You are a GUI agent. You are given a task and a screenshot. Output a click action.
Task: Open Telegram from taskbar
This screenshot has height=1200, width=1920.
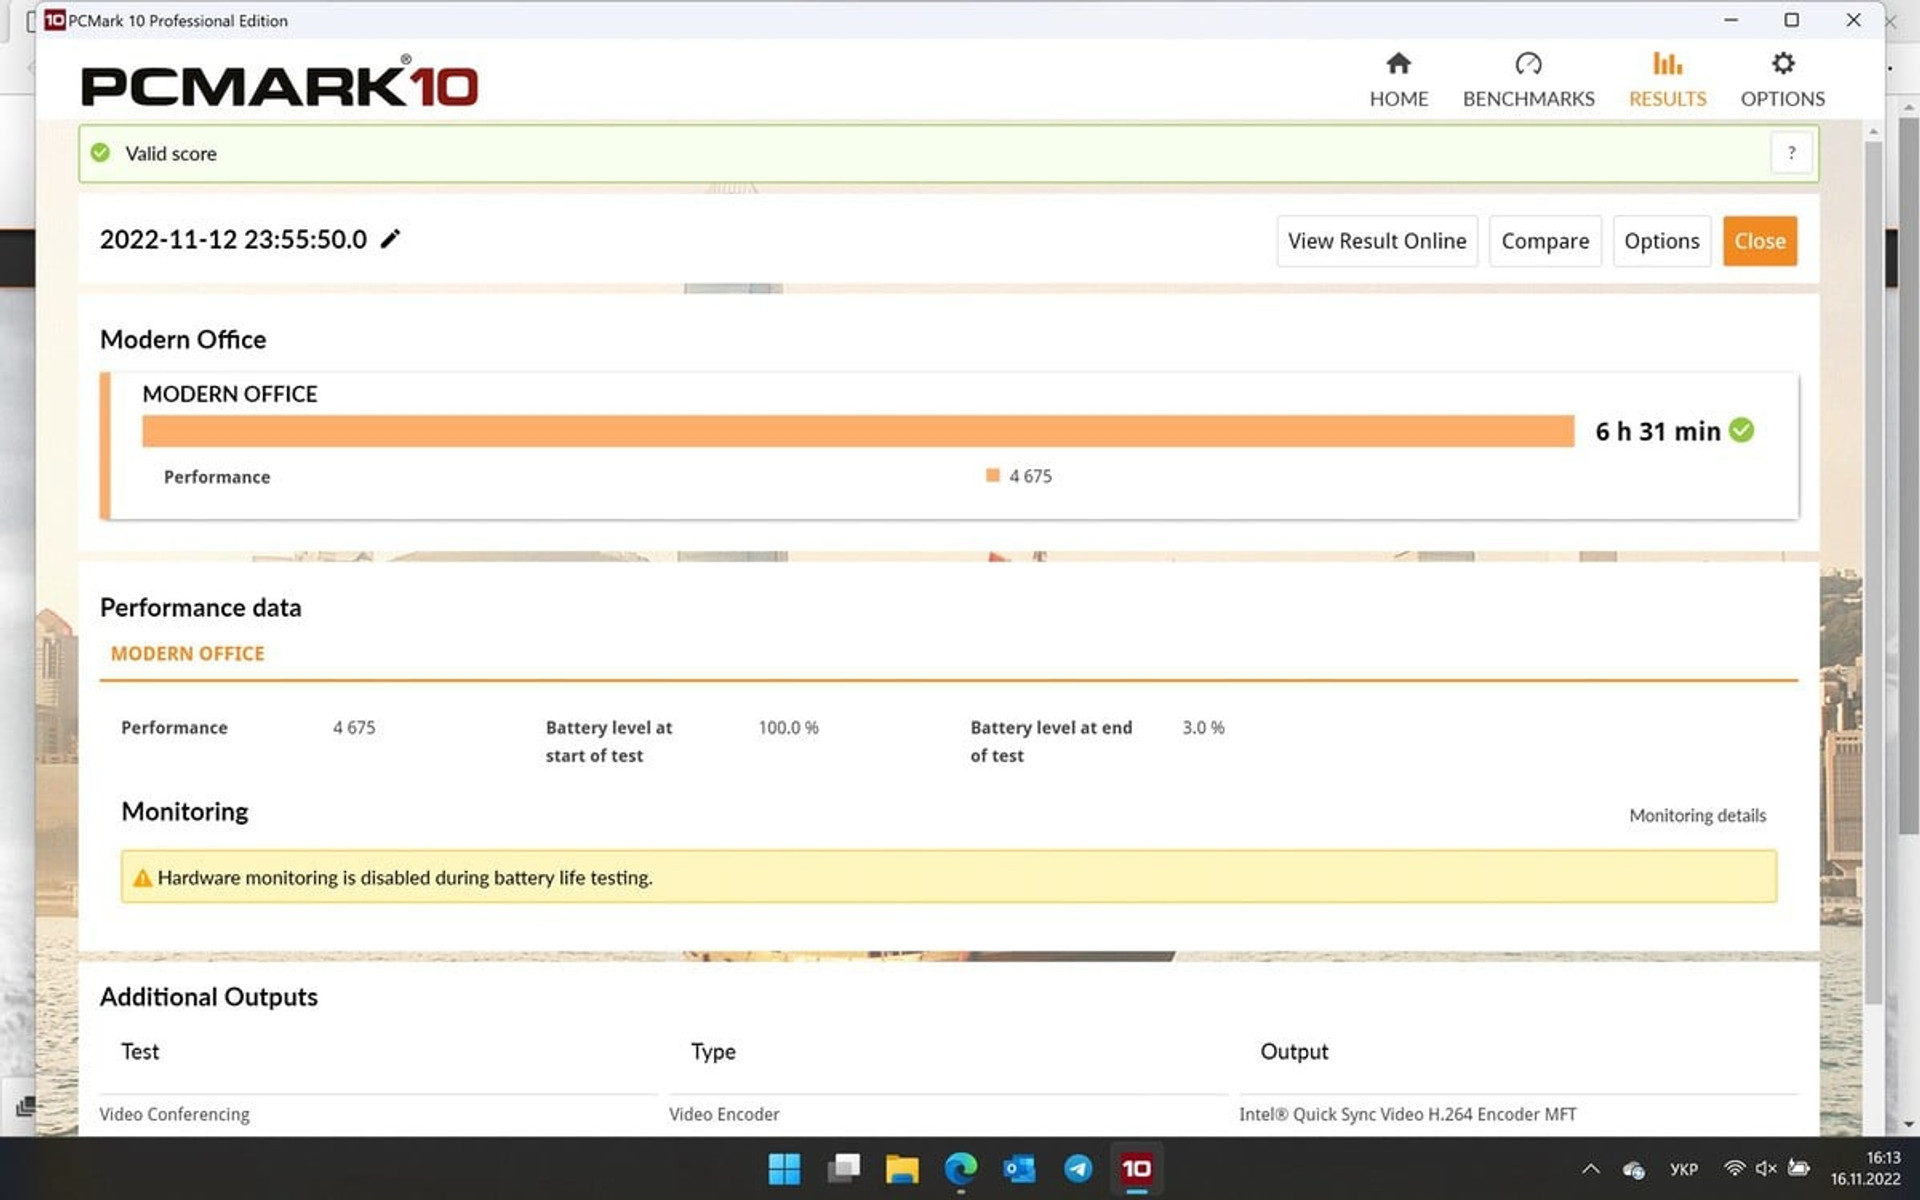[1078, 1168]
